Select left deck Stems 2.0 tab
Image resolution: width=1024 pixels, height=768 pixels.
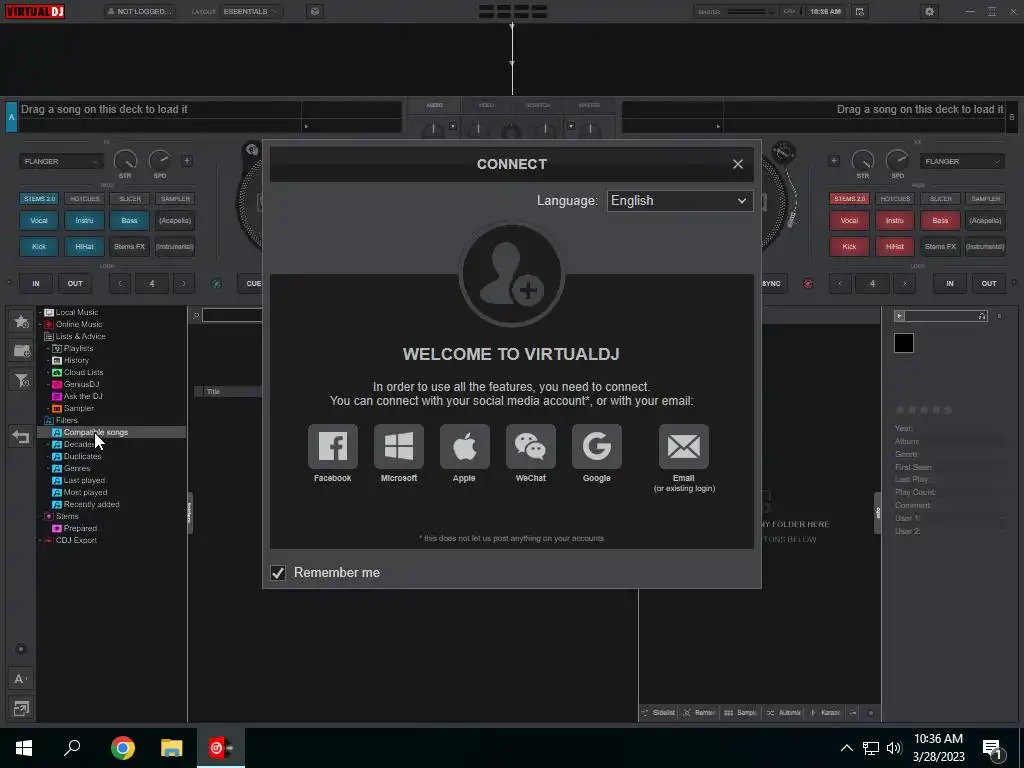point(40,199)
